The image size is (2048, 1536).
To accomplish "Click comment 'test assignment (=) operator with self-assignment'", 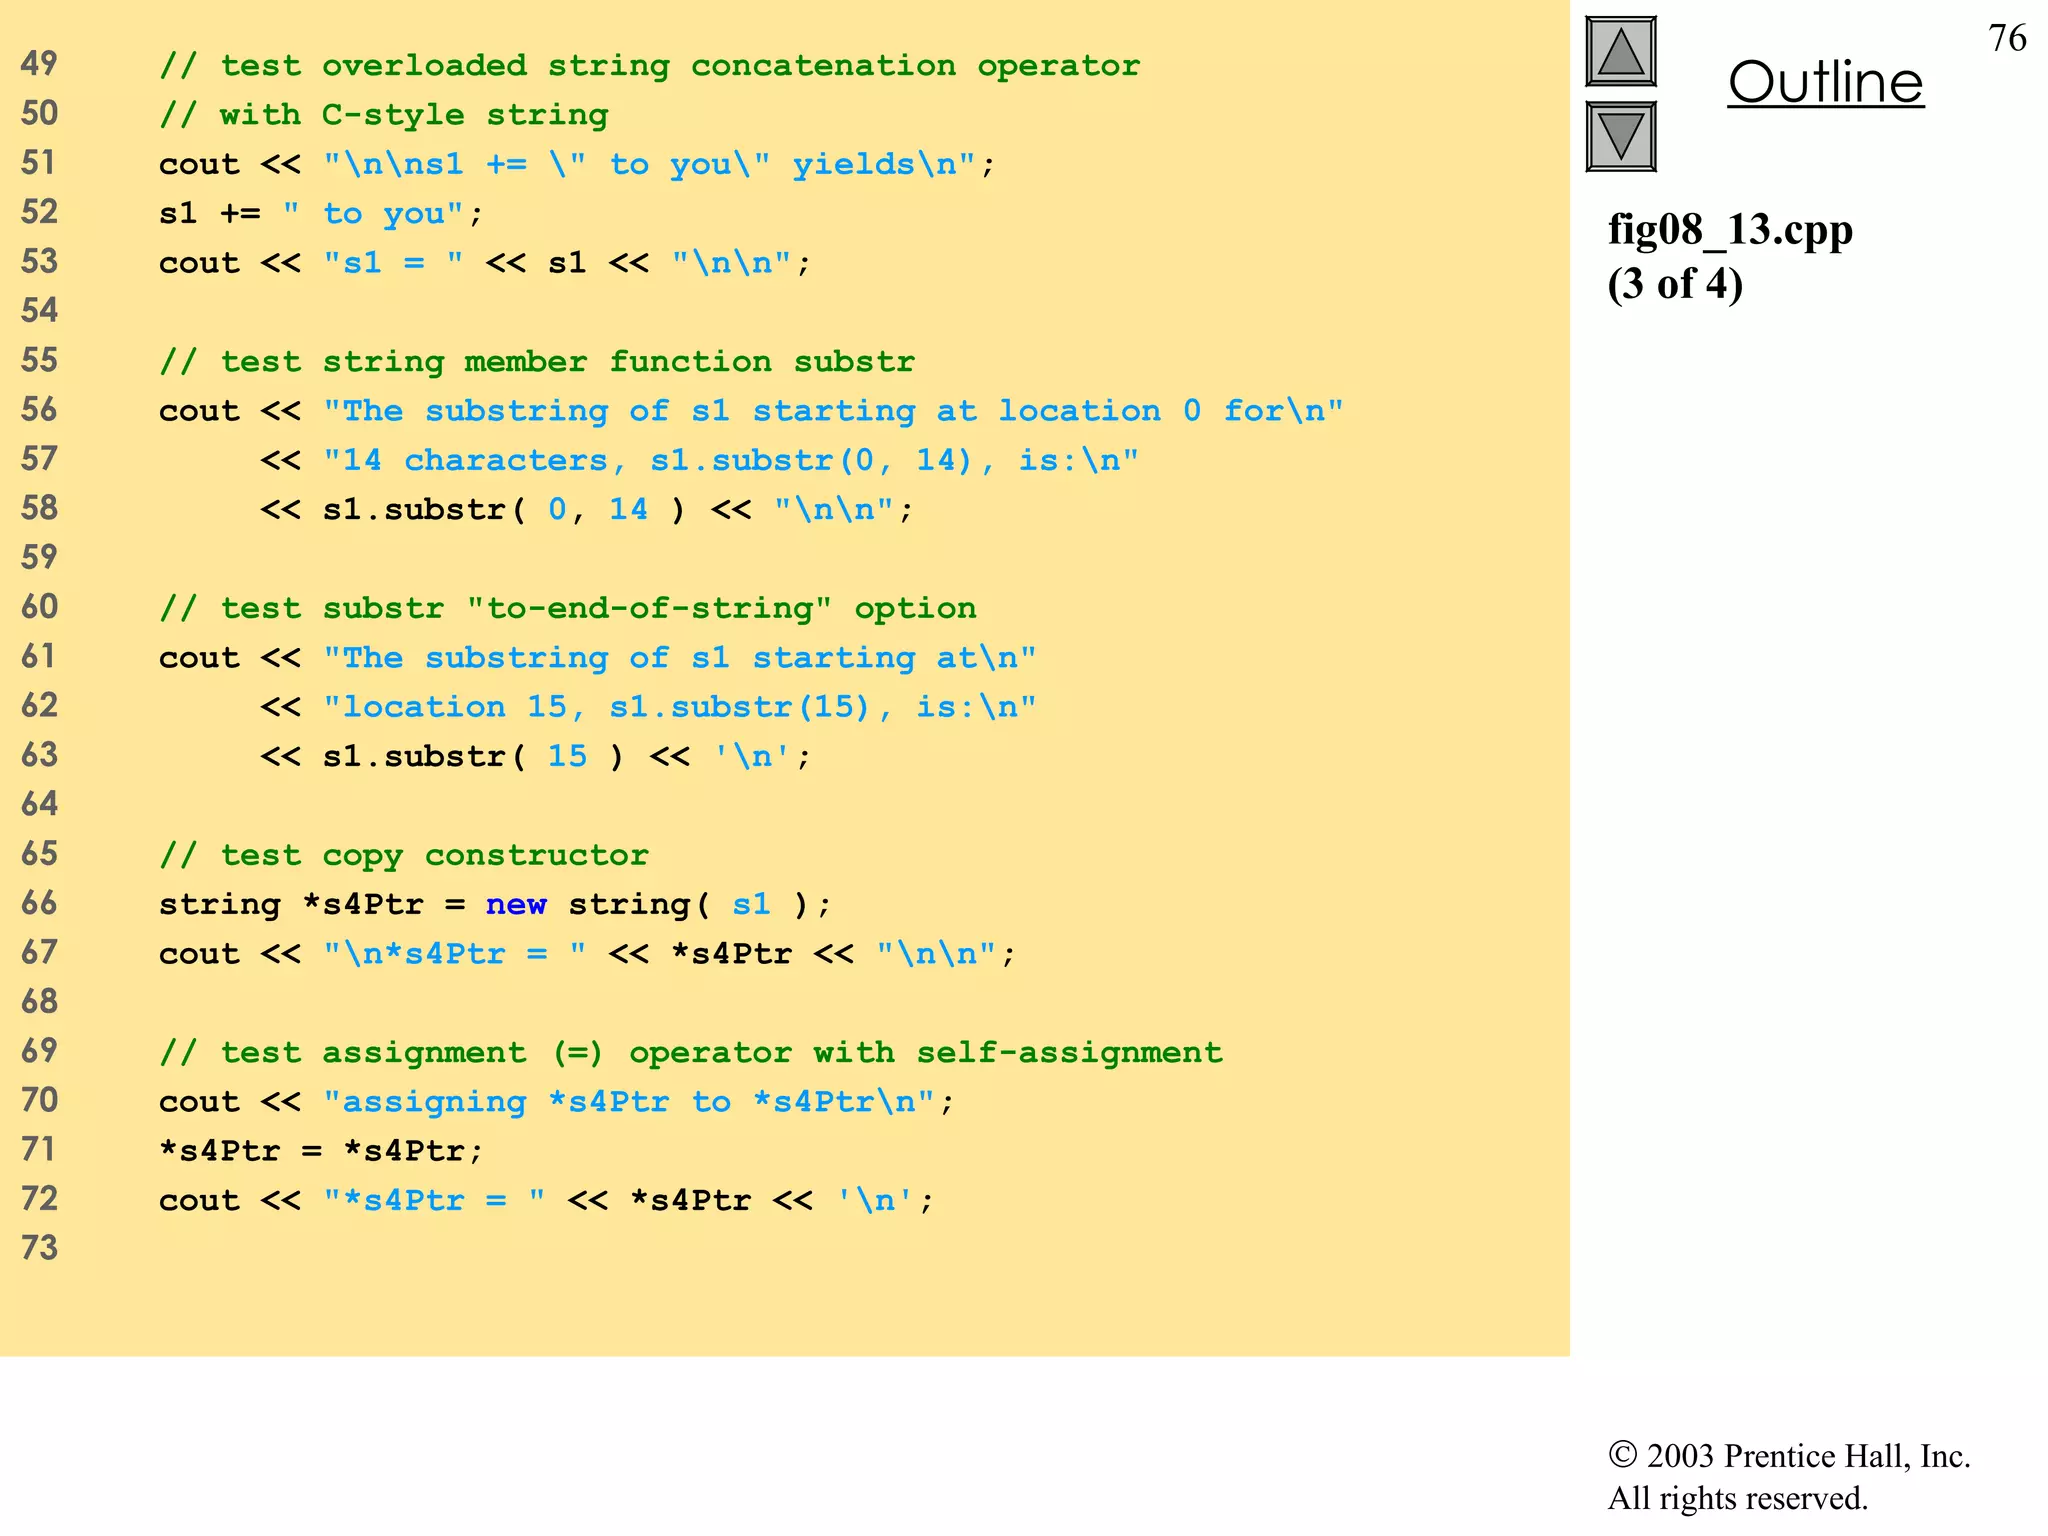I will (x=691, y=1052).
